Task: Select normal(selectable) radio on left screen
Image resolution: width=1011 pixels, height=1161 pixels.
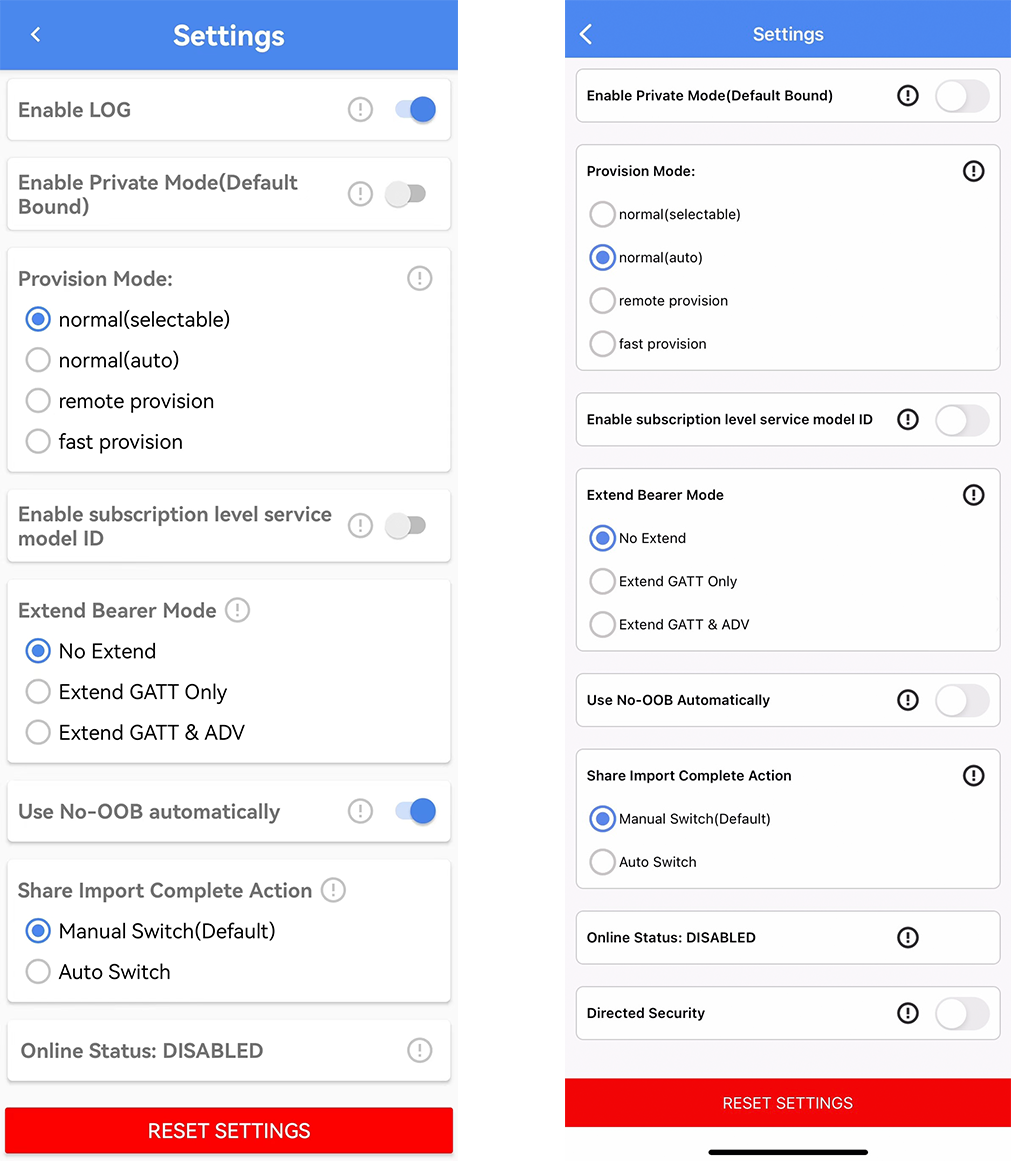Action: point(38,319)
